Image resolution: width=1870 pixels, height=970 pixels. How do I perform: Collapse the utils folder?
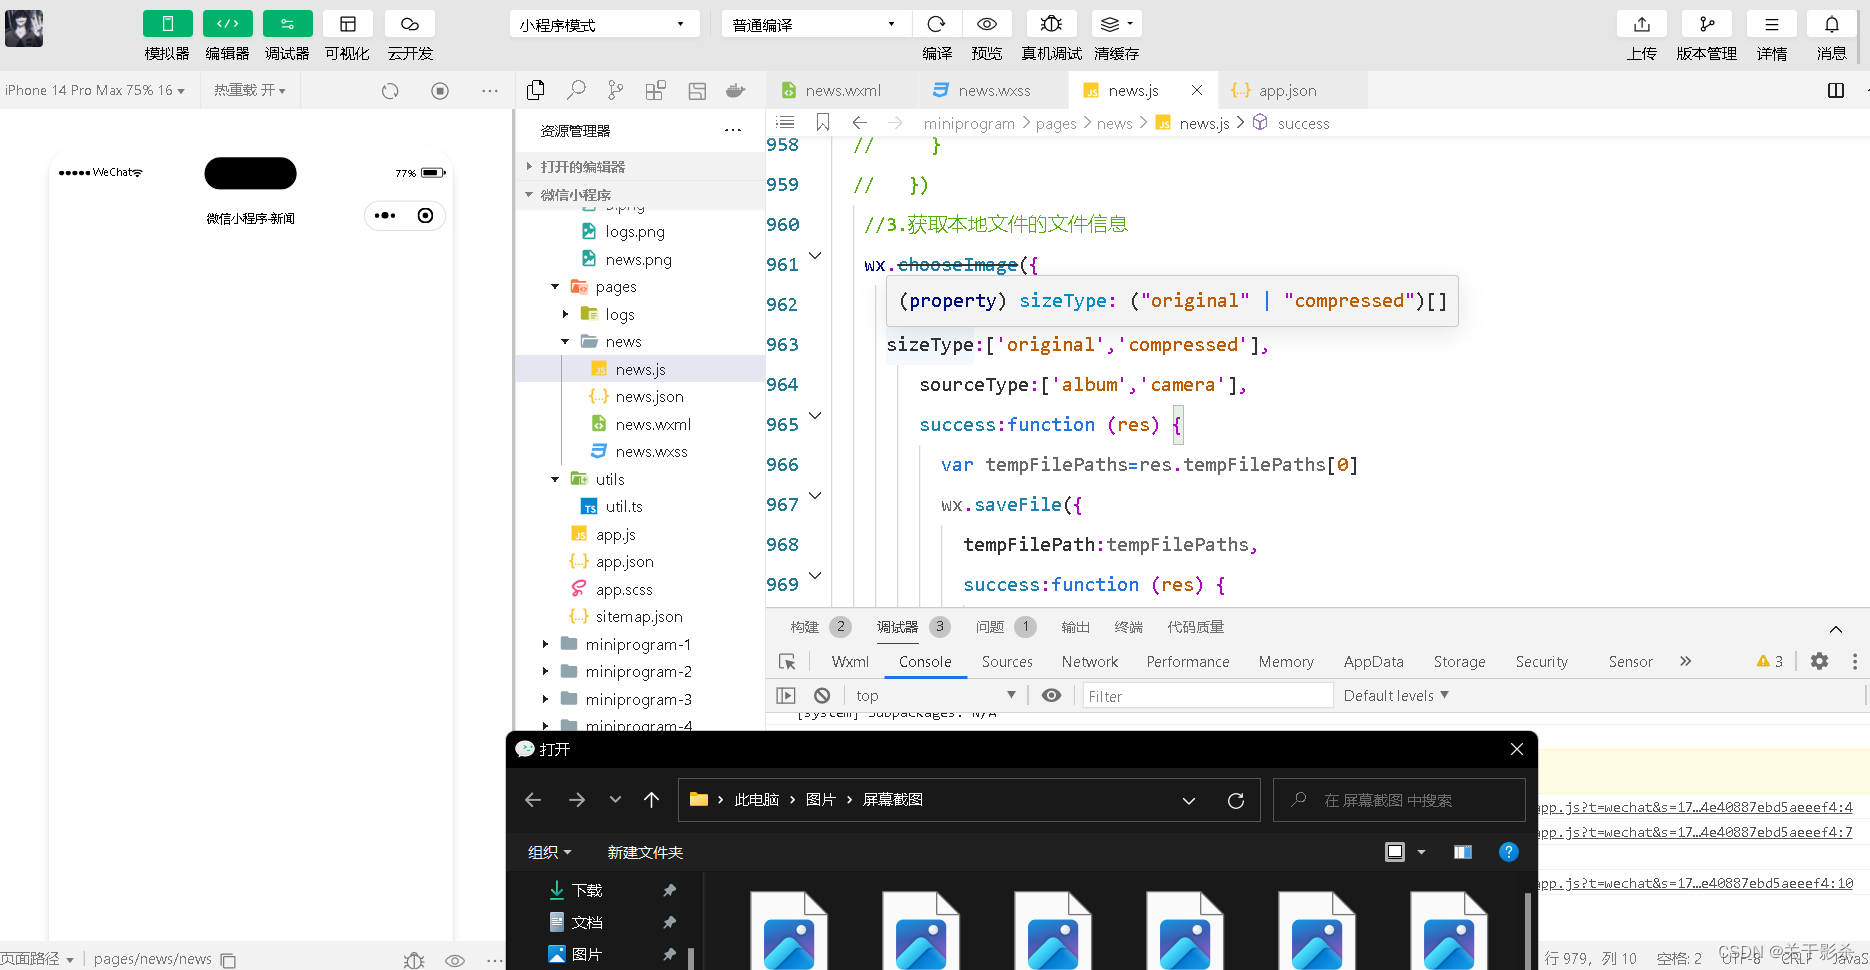coord(555,480)
